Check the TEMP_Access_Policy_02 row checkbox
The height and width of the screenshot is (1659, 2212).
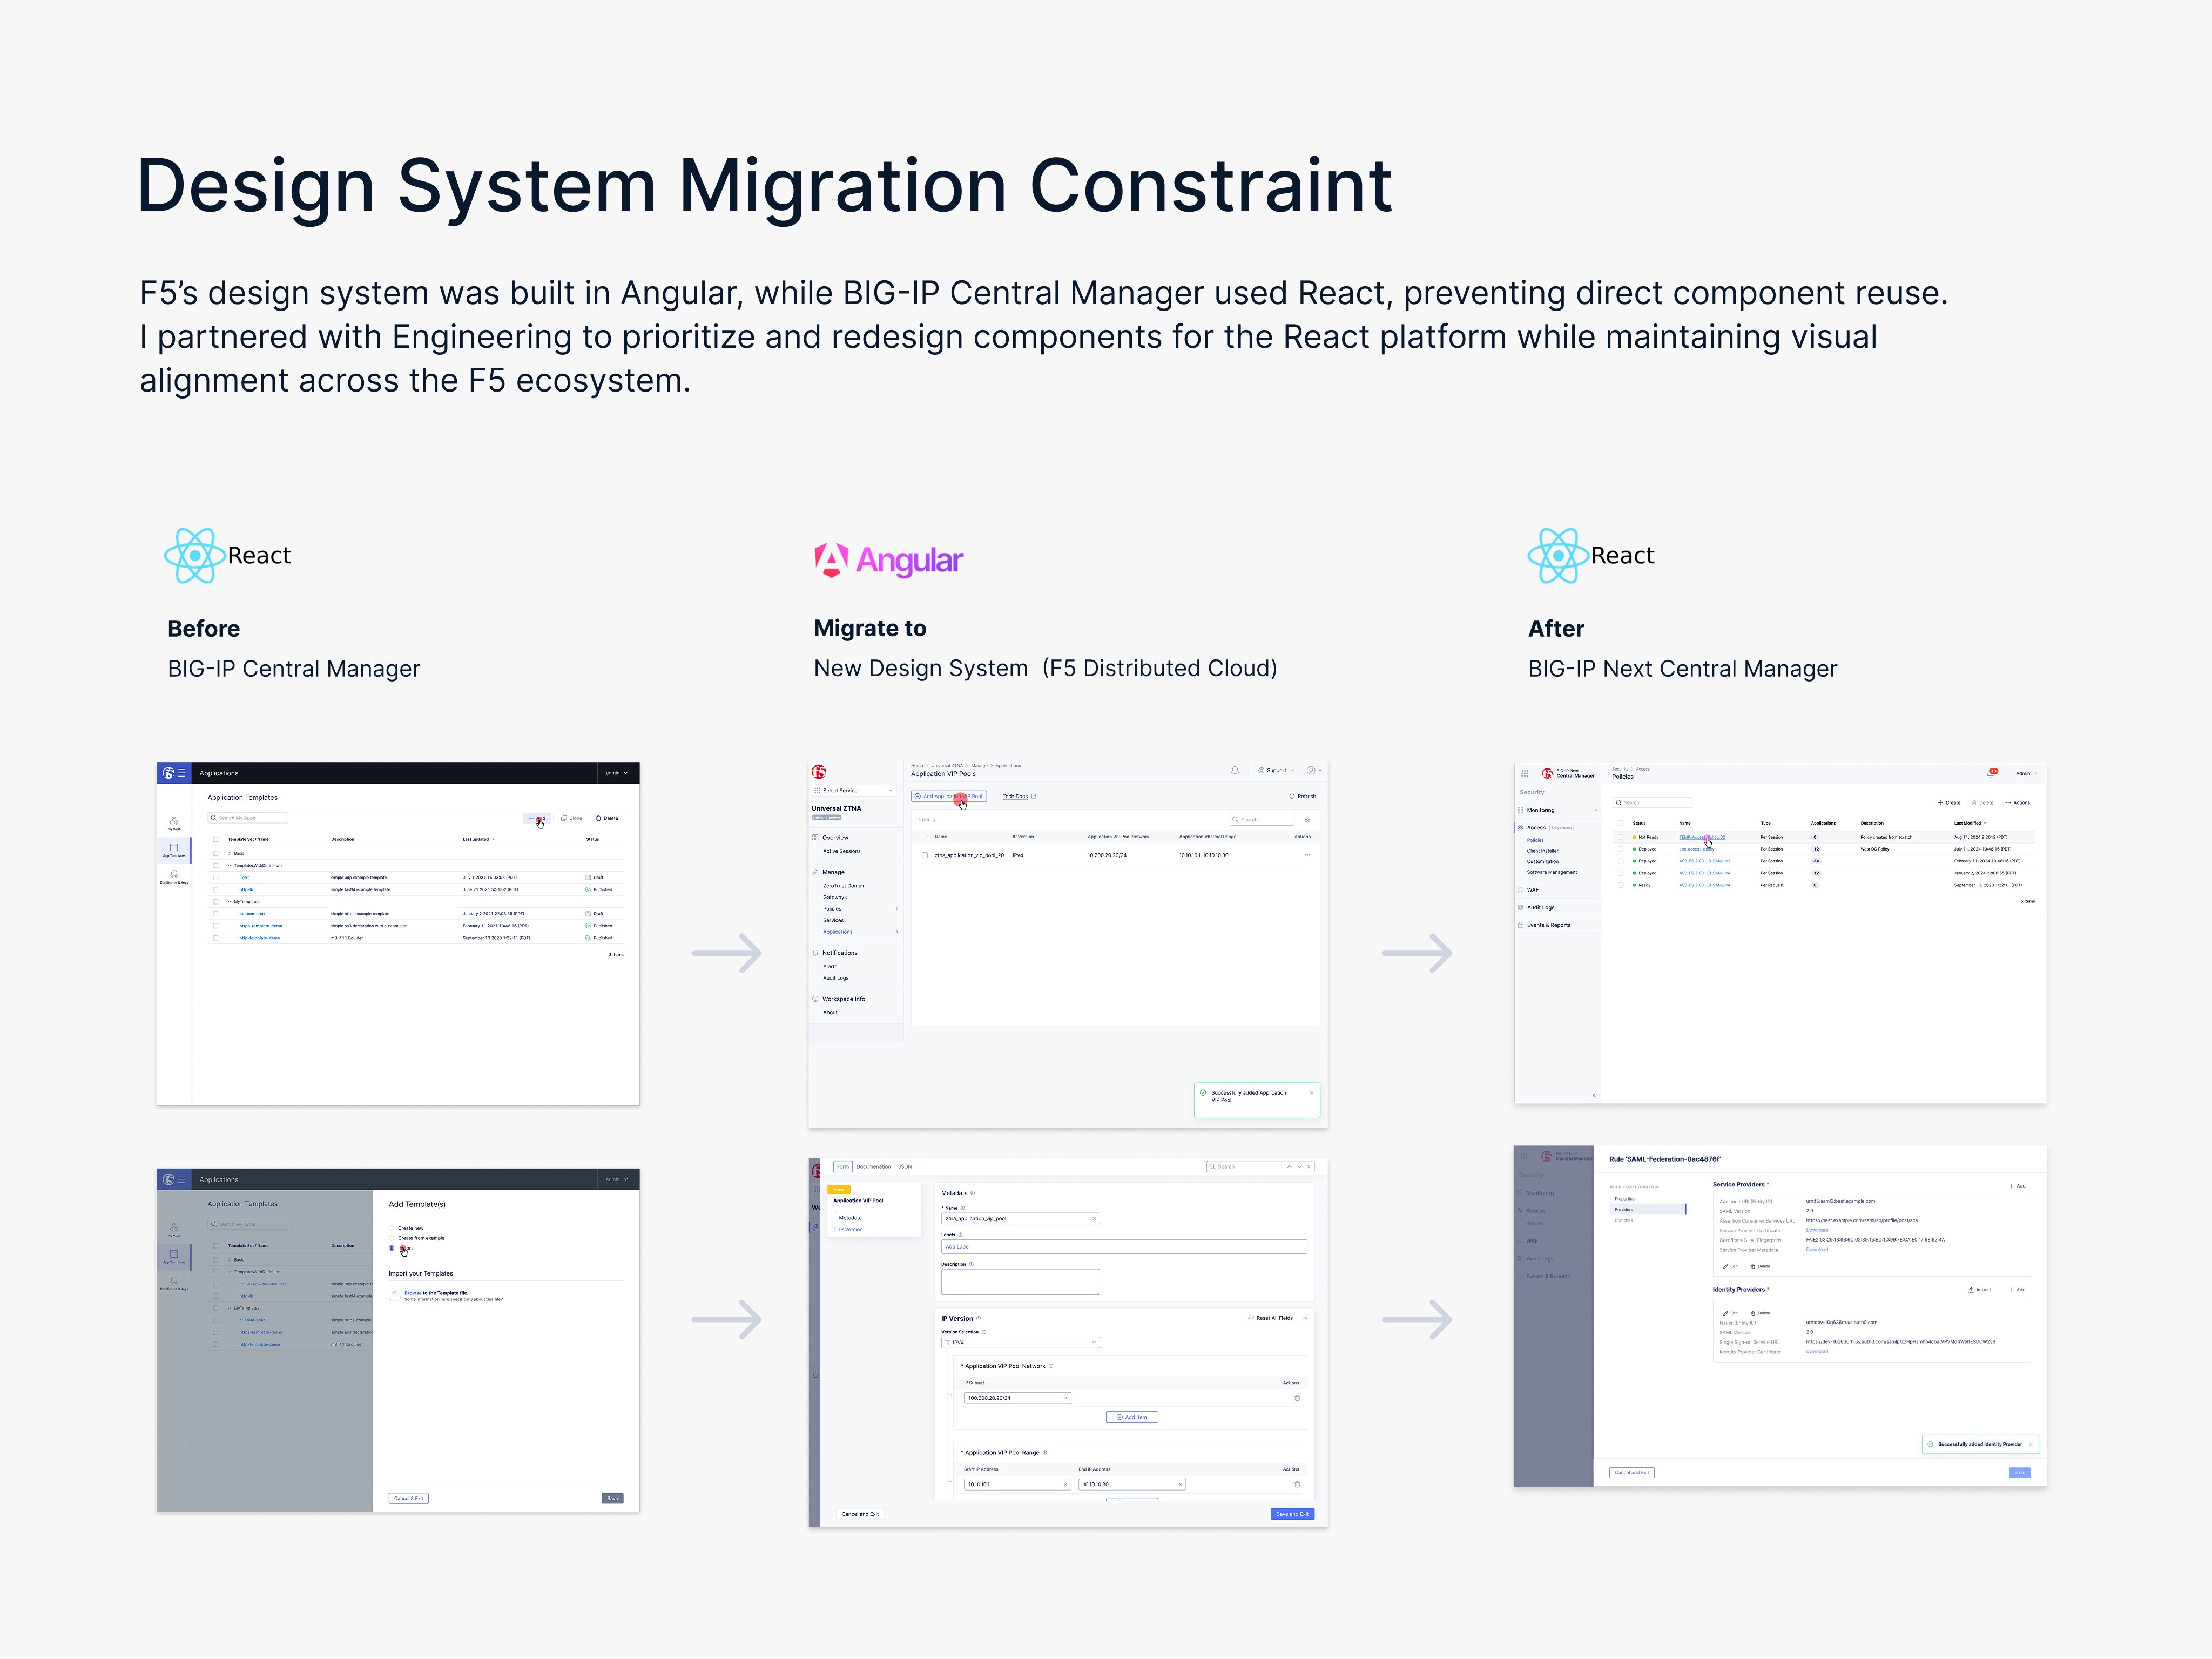click(x=1621, y=837)
